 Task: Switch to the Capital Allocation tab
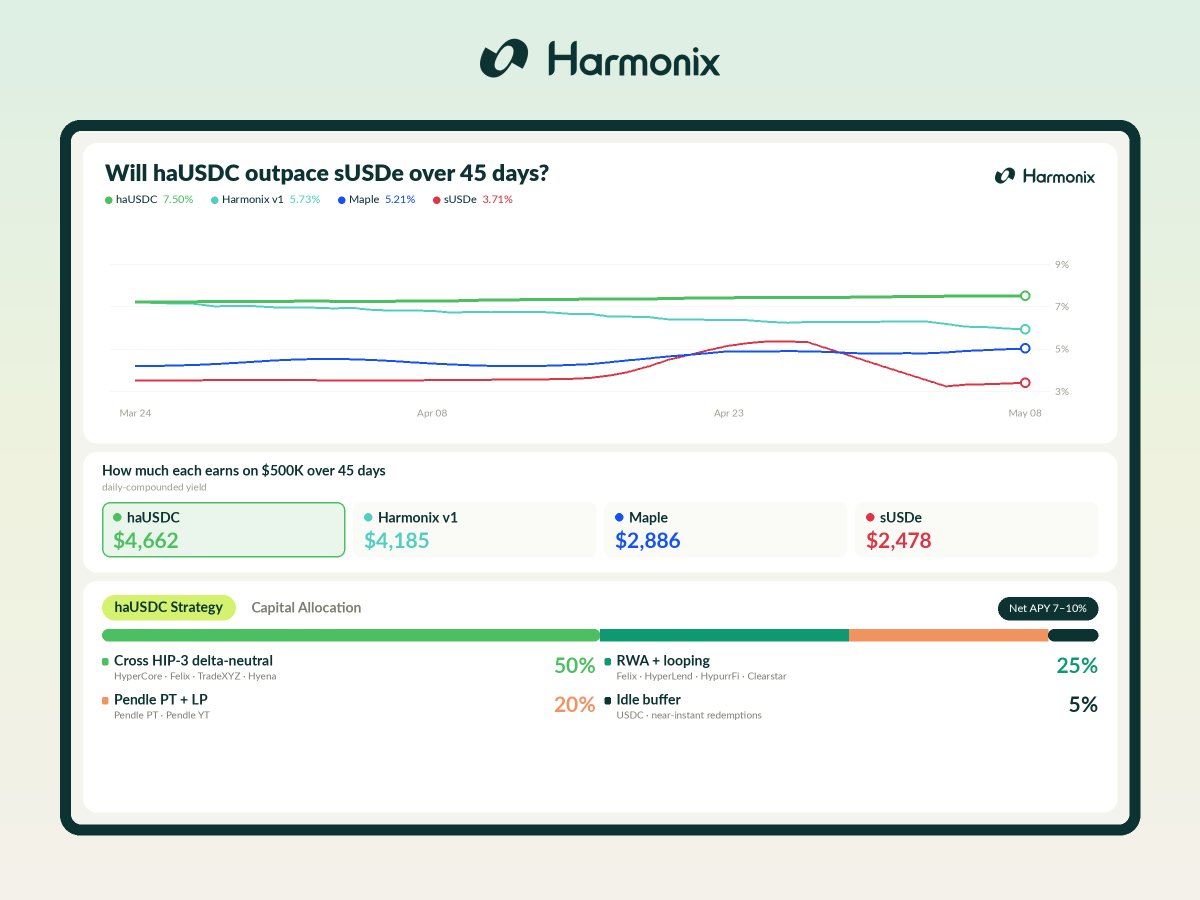[x=306, y=607]
